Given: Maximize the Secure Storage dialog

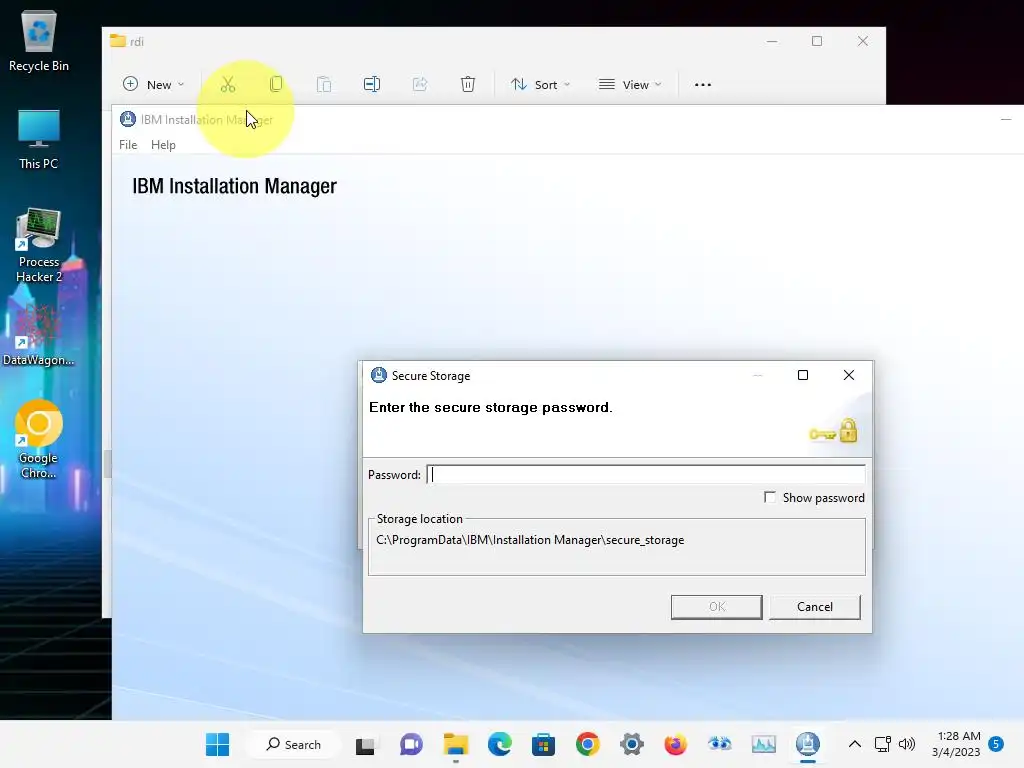Looking at the screenshot, I should coord(803,375).
